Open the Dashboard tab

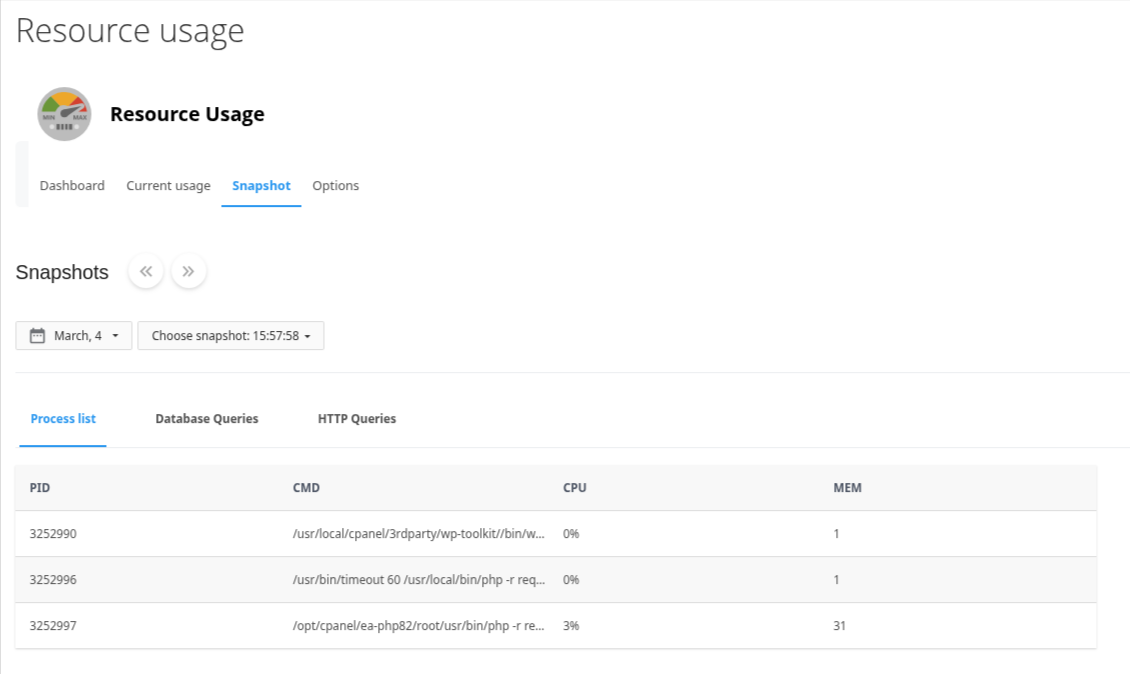tap(72, 186)
